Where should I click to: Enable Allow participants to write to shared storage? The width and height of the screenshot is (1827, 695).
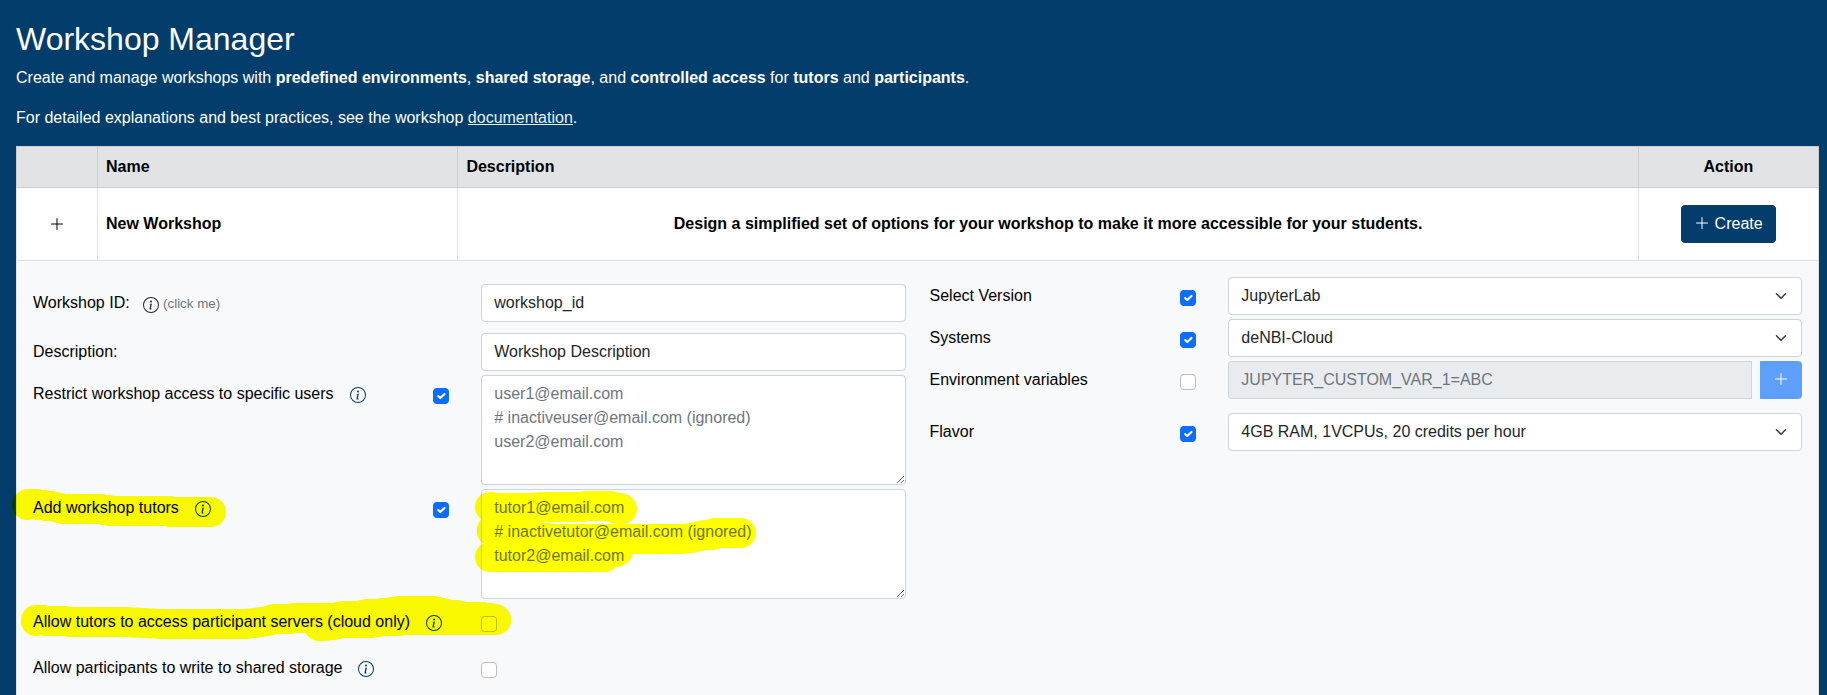(x=489, y=670)
